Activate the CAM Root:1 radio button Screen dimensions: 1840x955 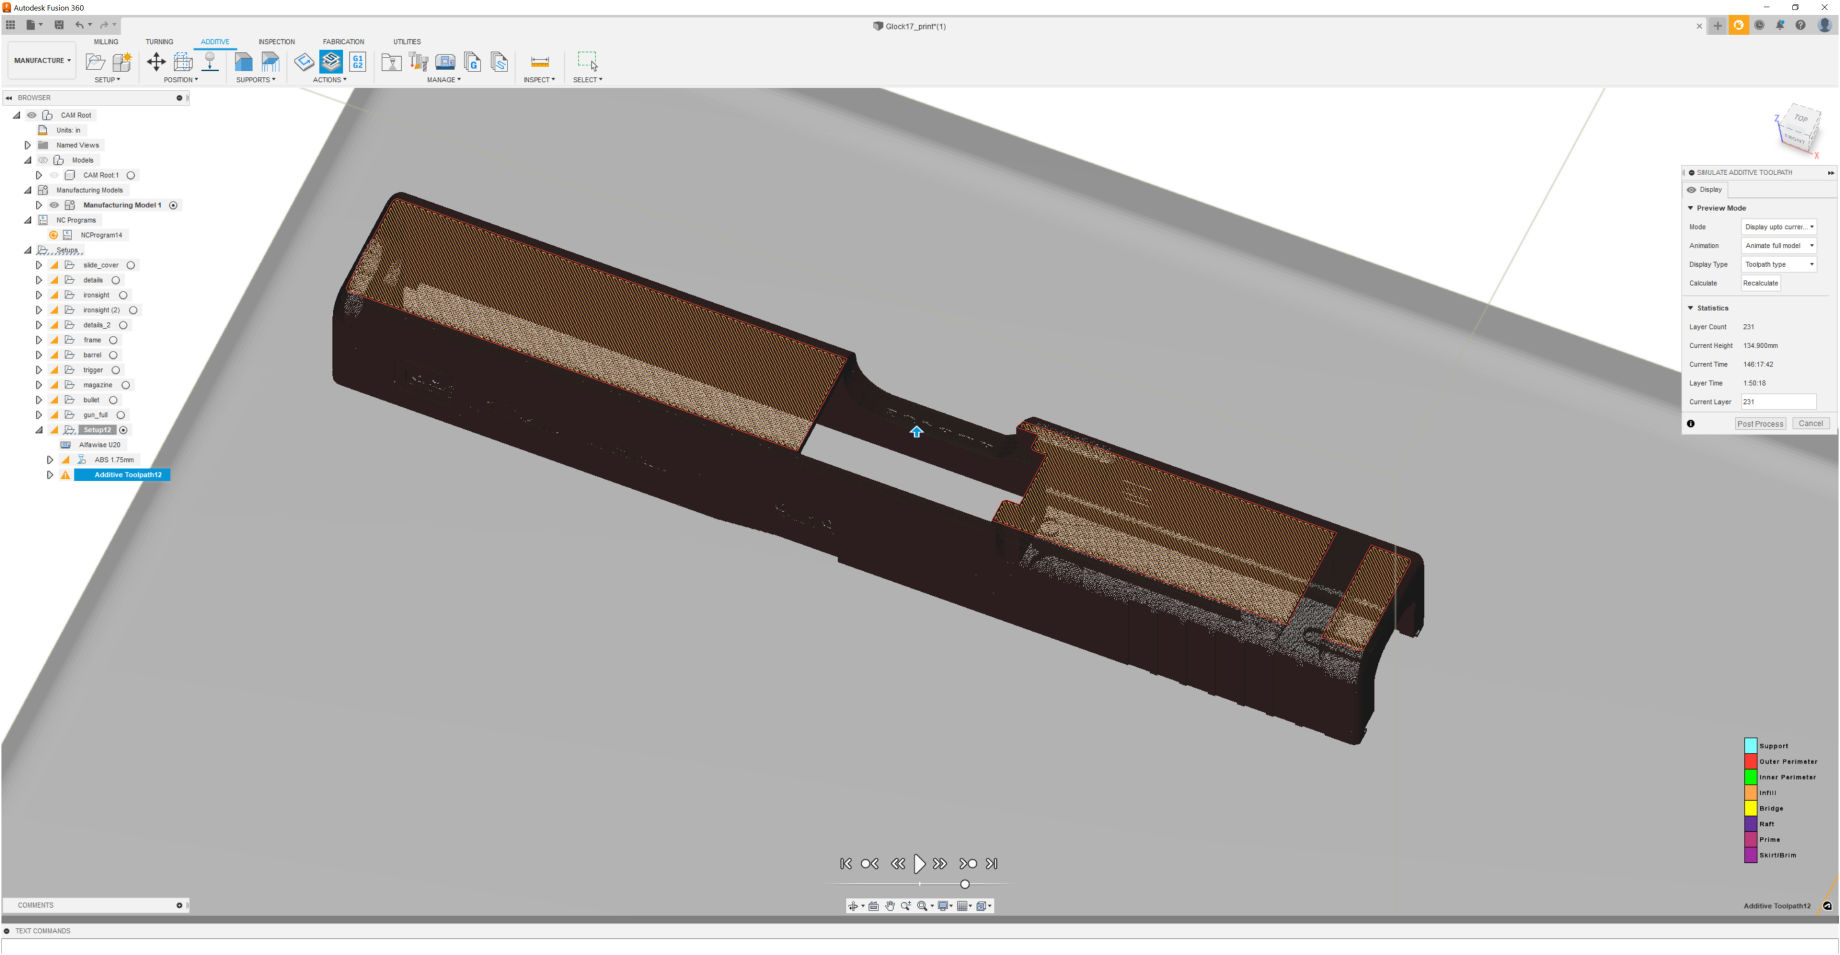pos(131,175)
